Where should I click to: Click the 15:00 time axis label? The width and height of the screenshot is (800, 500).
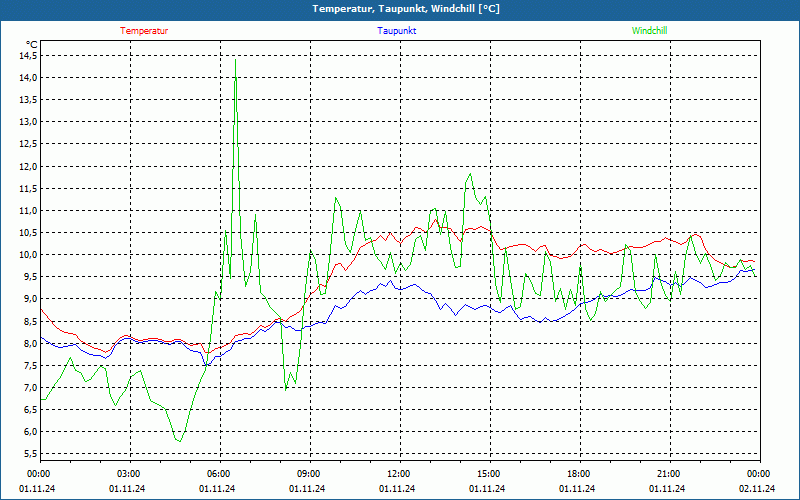pos(488,474)
